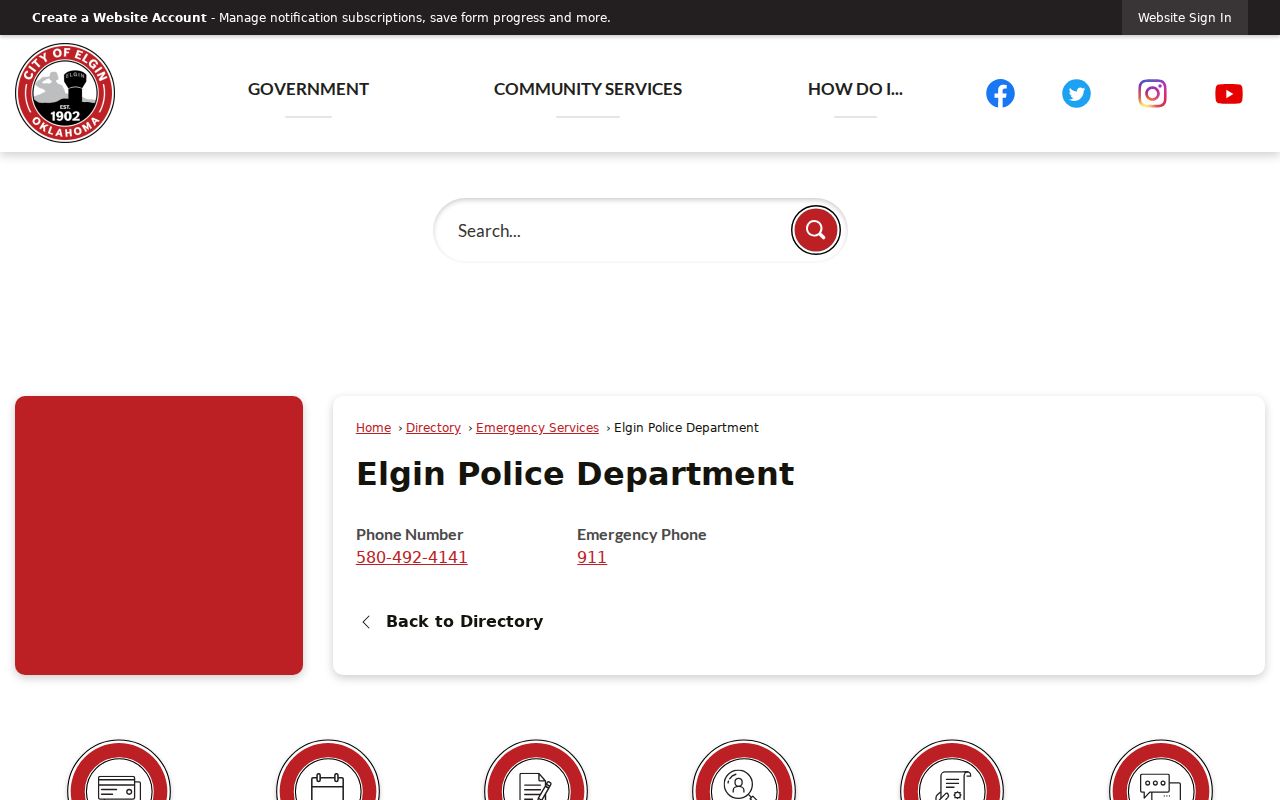The width and height of the screenshot is (1280, 800).
Task: Click the red magnifier search button
Action: pyautogui.click(x=816, y=230)
